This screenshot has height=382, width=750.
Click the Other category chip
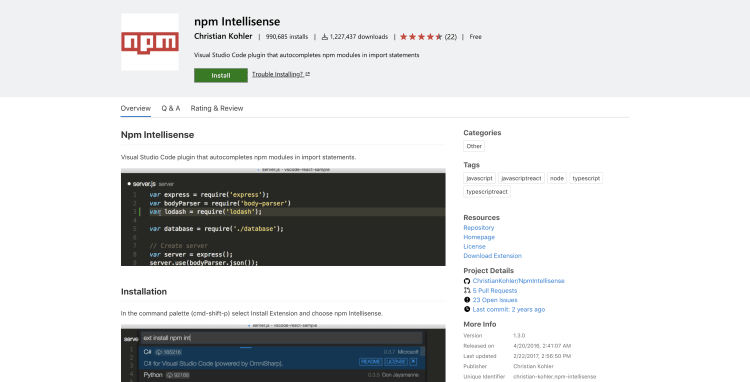474,146
